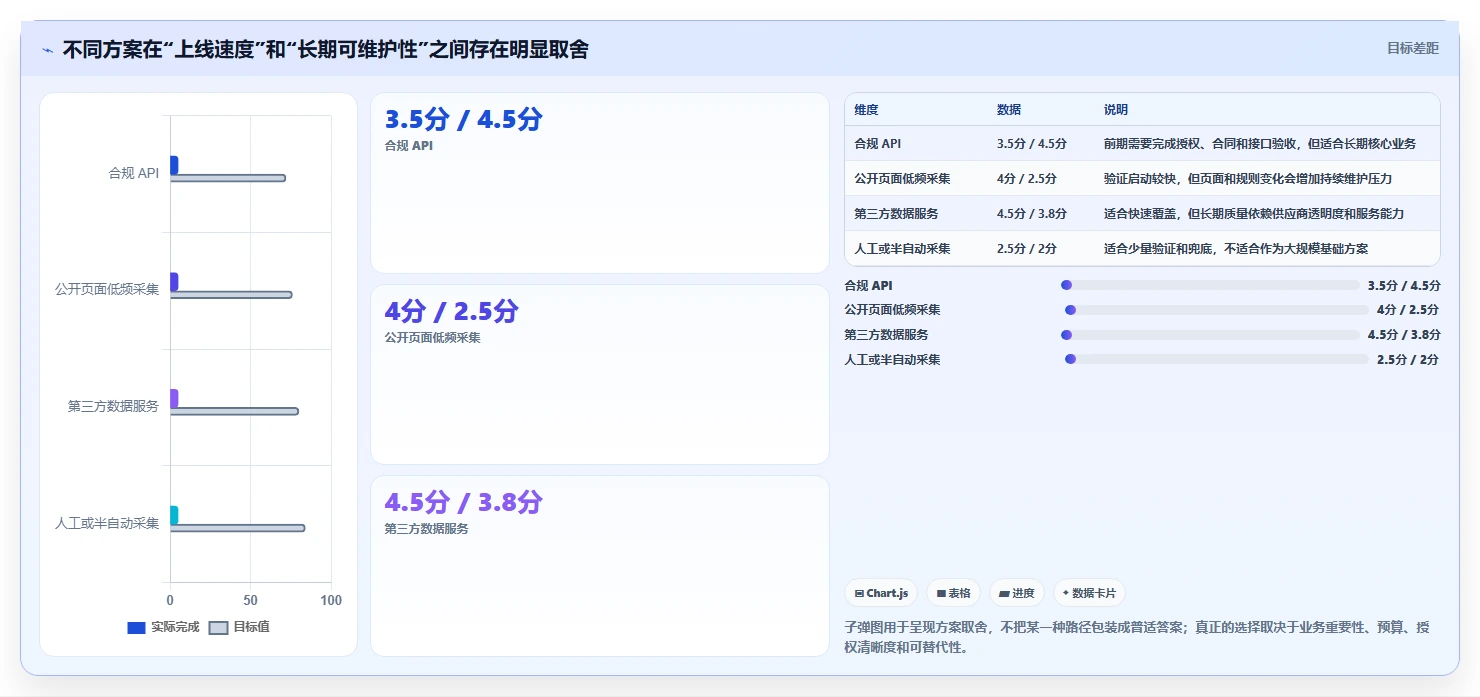Select the 数据卡片 tag chip
The width and height of the screenshot is (1480, 697).
point(1089,593)
